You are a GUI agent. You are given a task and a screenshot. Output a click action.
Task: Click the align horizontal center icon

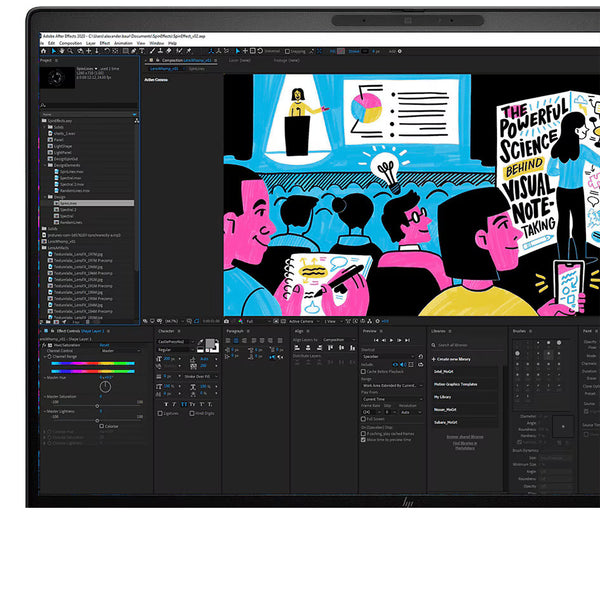[x=308, y=348]
